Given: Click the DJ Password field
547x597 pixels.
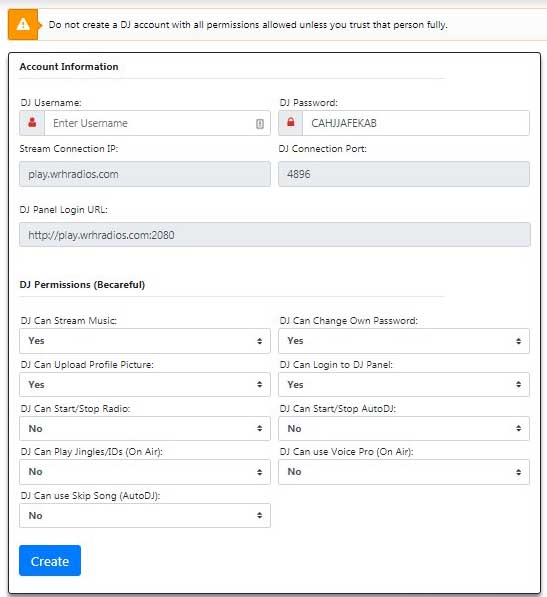Looking at the screenshot, I should coord(416,123).
